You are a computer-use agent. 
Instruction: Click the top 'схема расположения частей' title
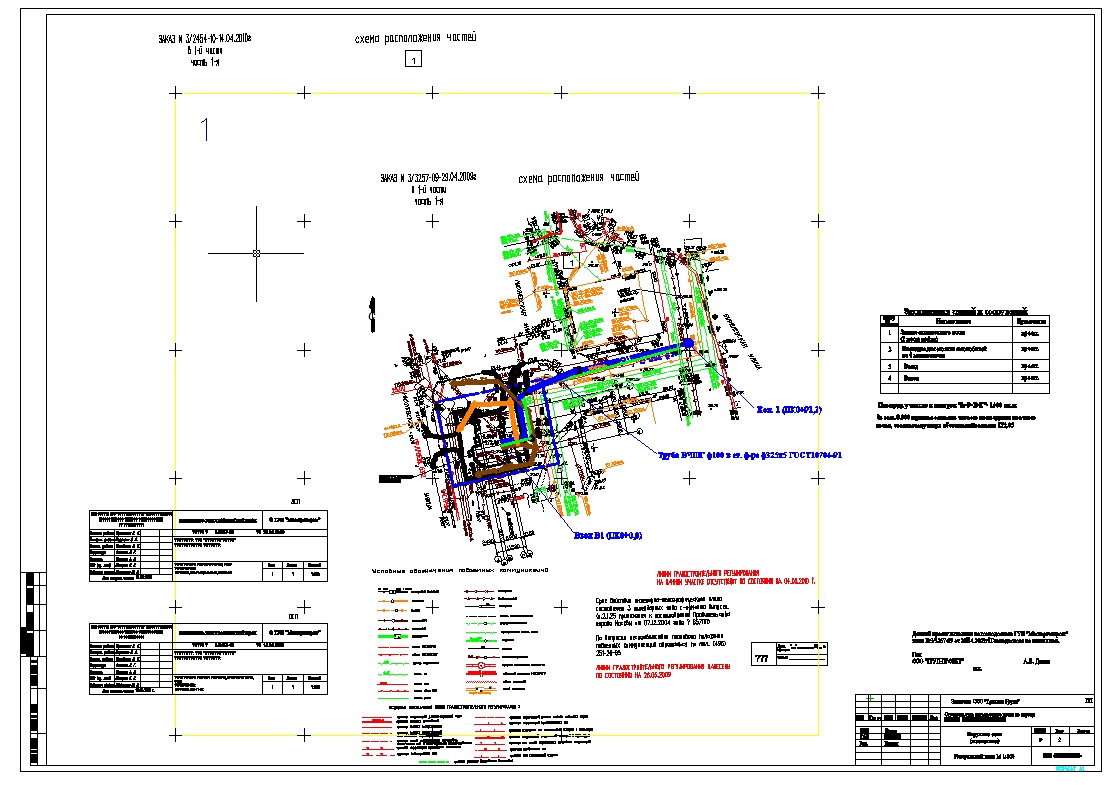pyautogui.click(x=415, y=37)
